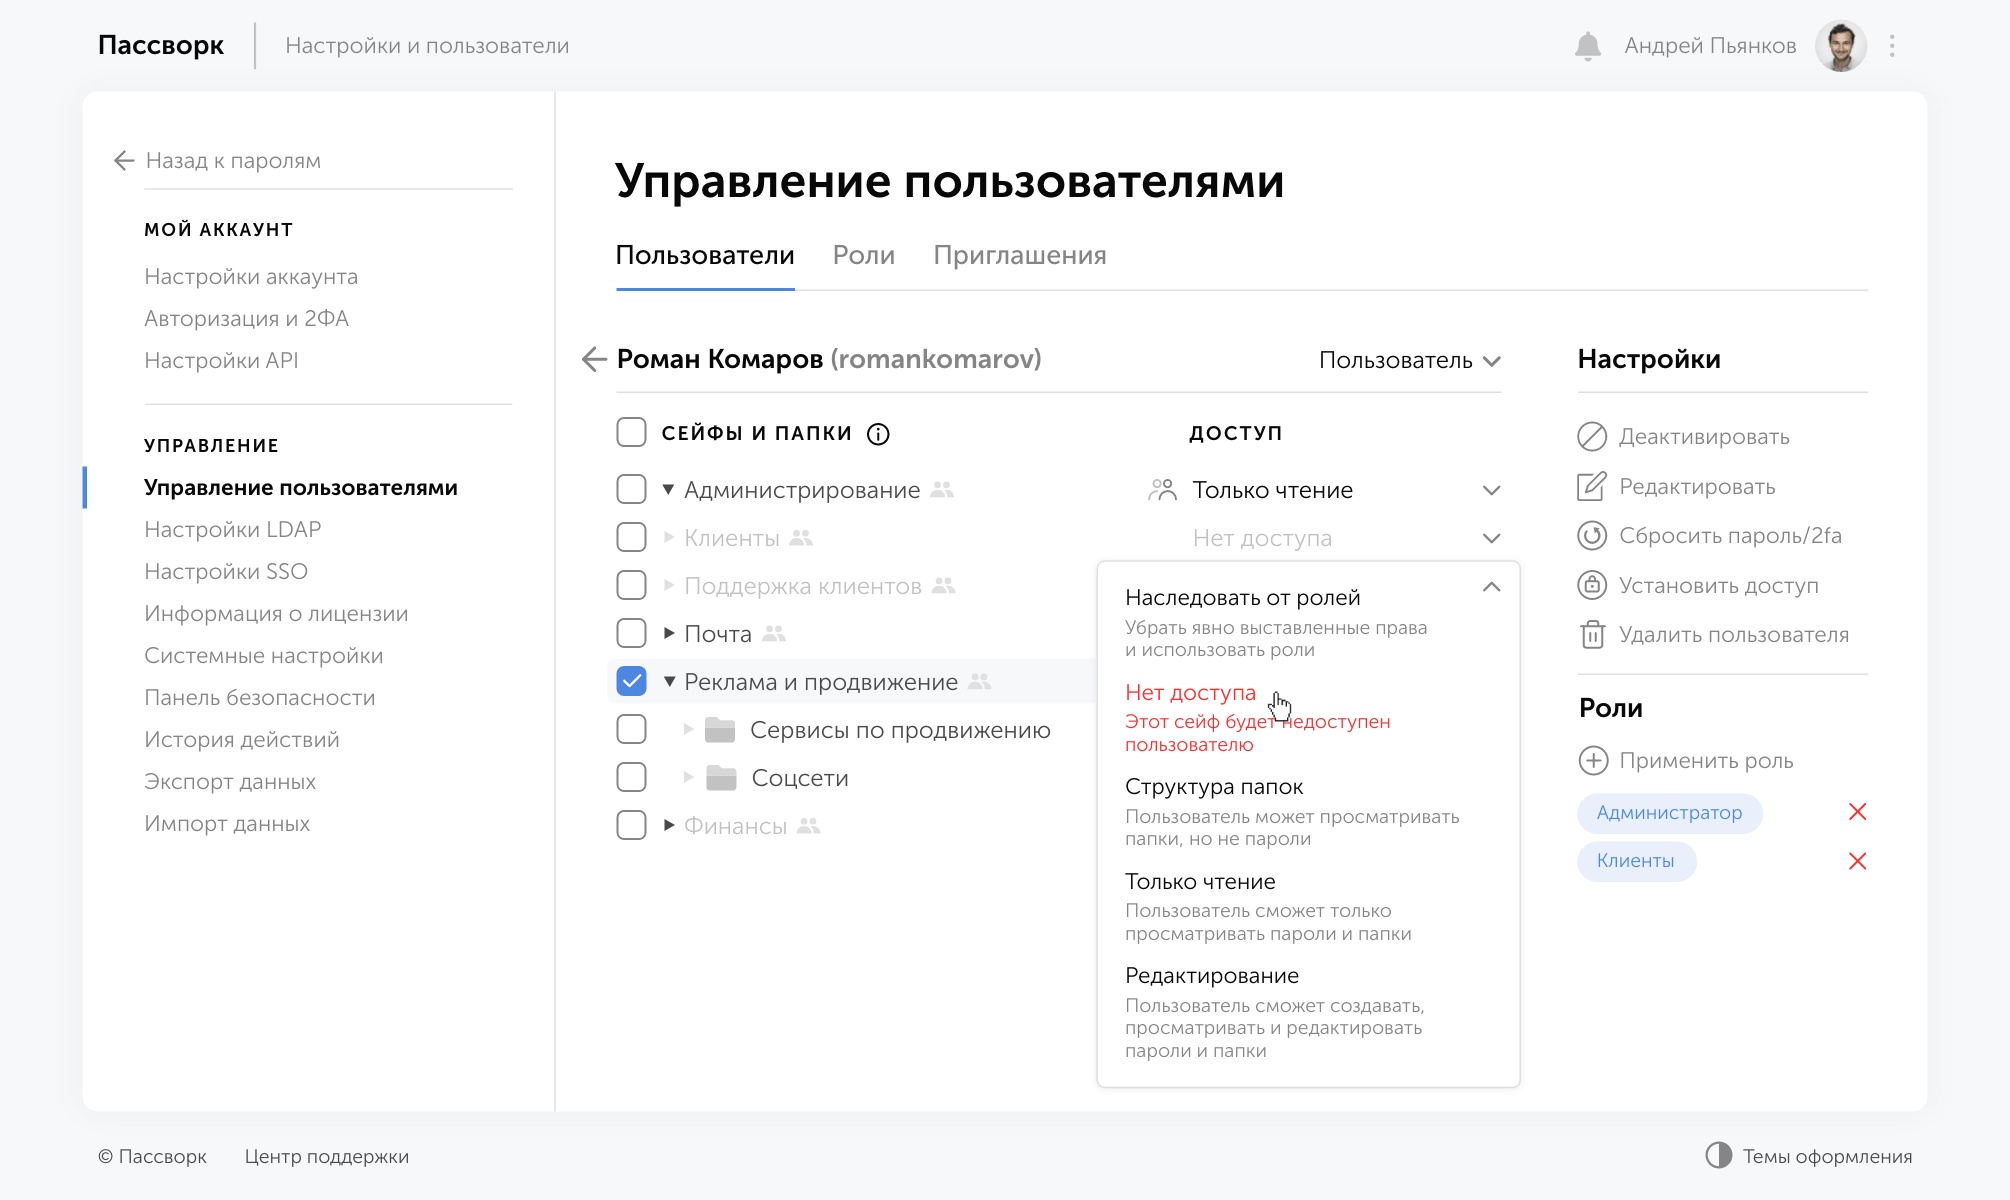Click the notification bell icon
The height and width of the screenshot is (1200, 2010).
(x=1587, y=46)
